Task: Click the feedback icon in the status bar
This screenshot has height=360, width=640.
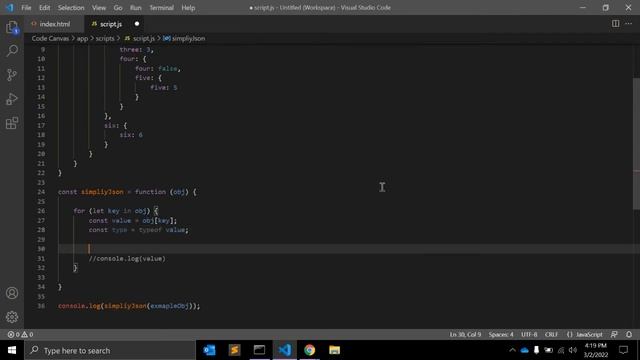Action: coord(614,334)
